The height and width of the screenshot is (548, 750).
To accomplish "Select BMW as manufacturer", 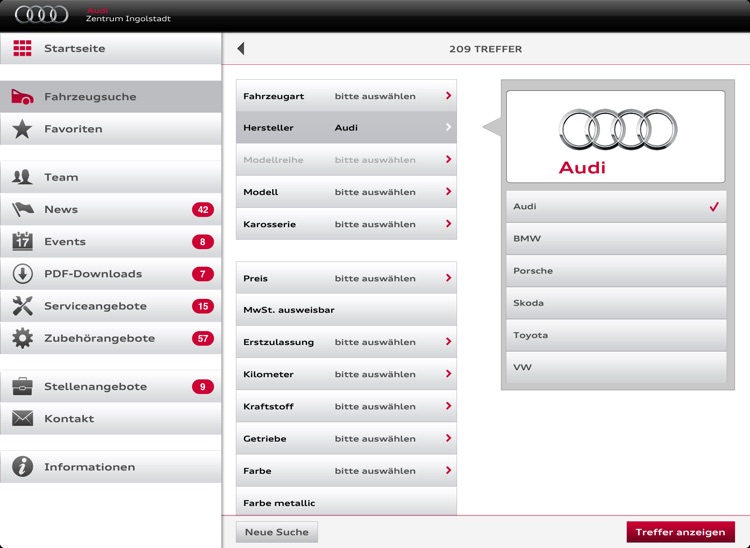I will [x=616, y=239].
